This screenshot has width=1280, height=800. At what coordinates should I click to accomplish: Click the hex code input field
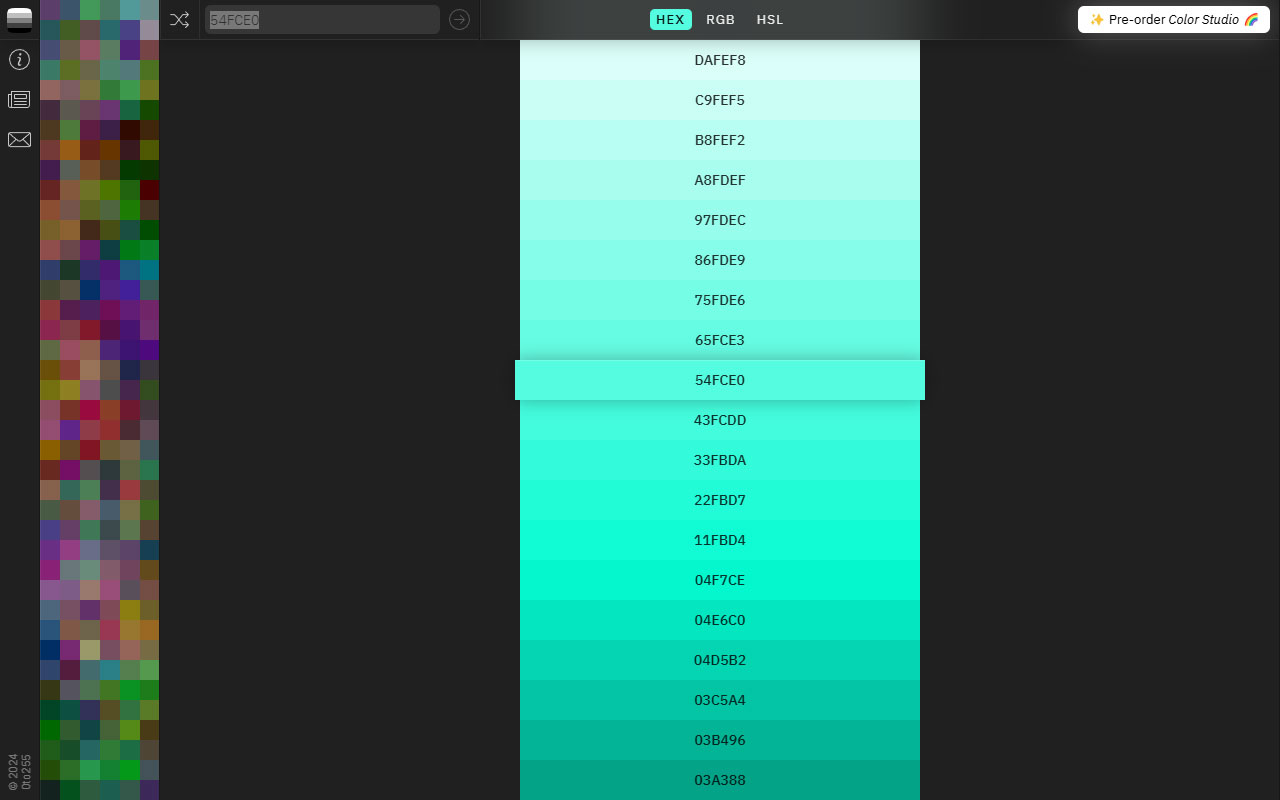tap(322, 19)
